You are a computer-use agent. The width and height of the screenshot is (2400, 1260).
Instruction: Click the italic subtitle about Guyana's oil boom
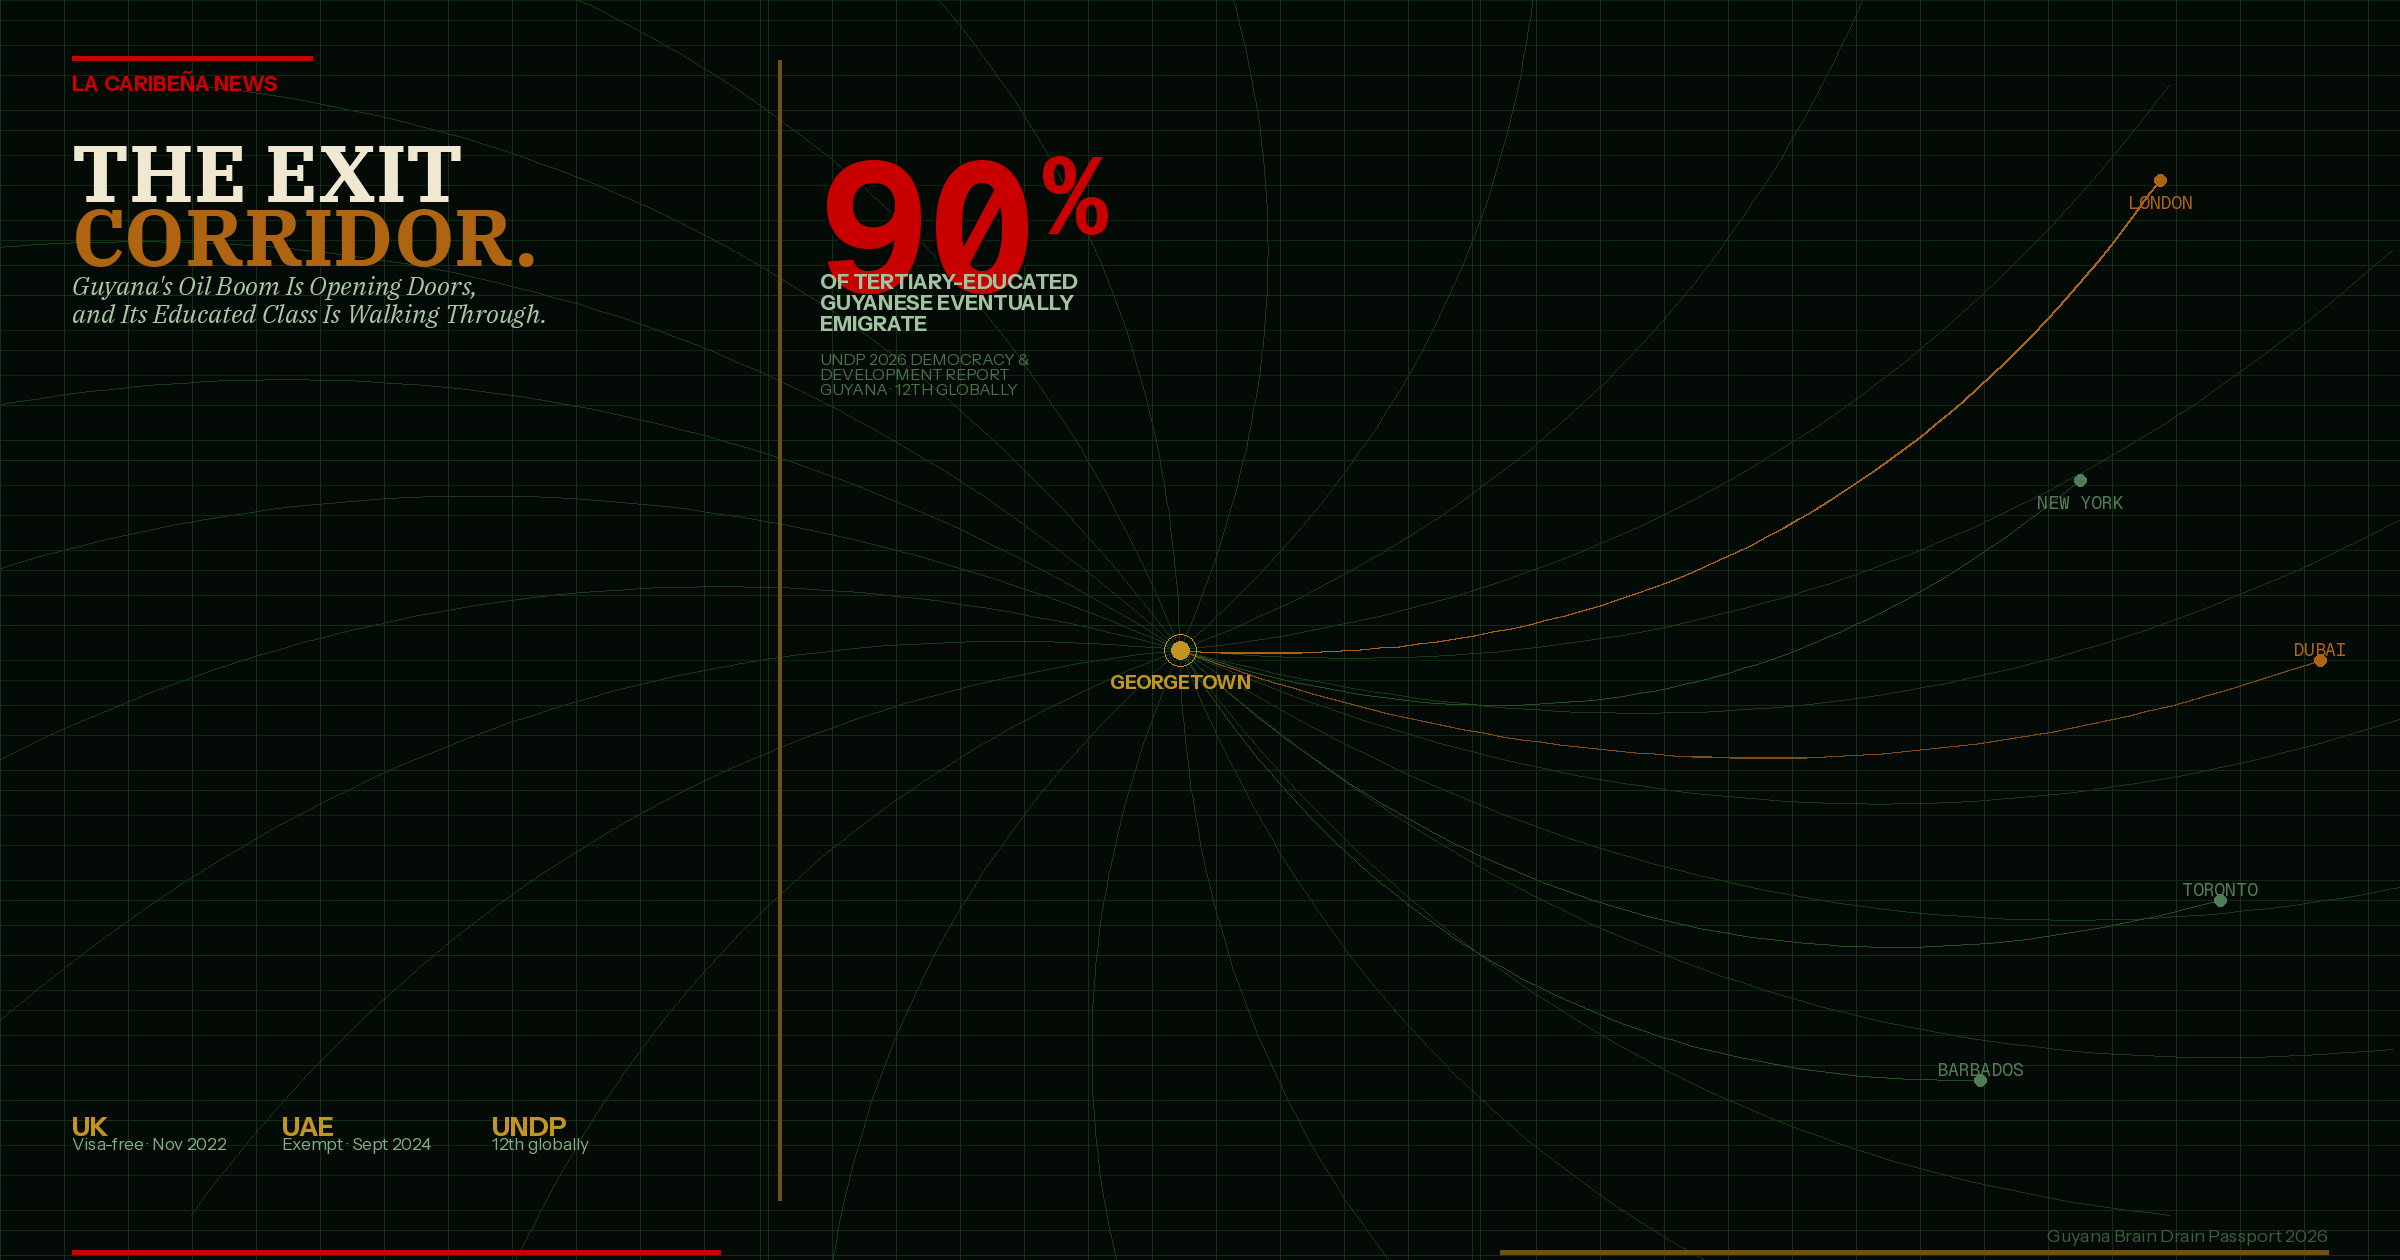[309, 300]
